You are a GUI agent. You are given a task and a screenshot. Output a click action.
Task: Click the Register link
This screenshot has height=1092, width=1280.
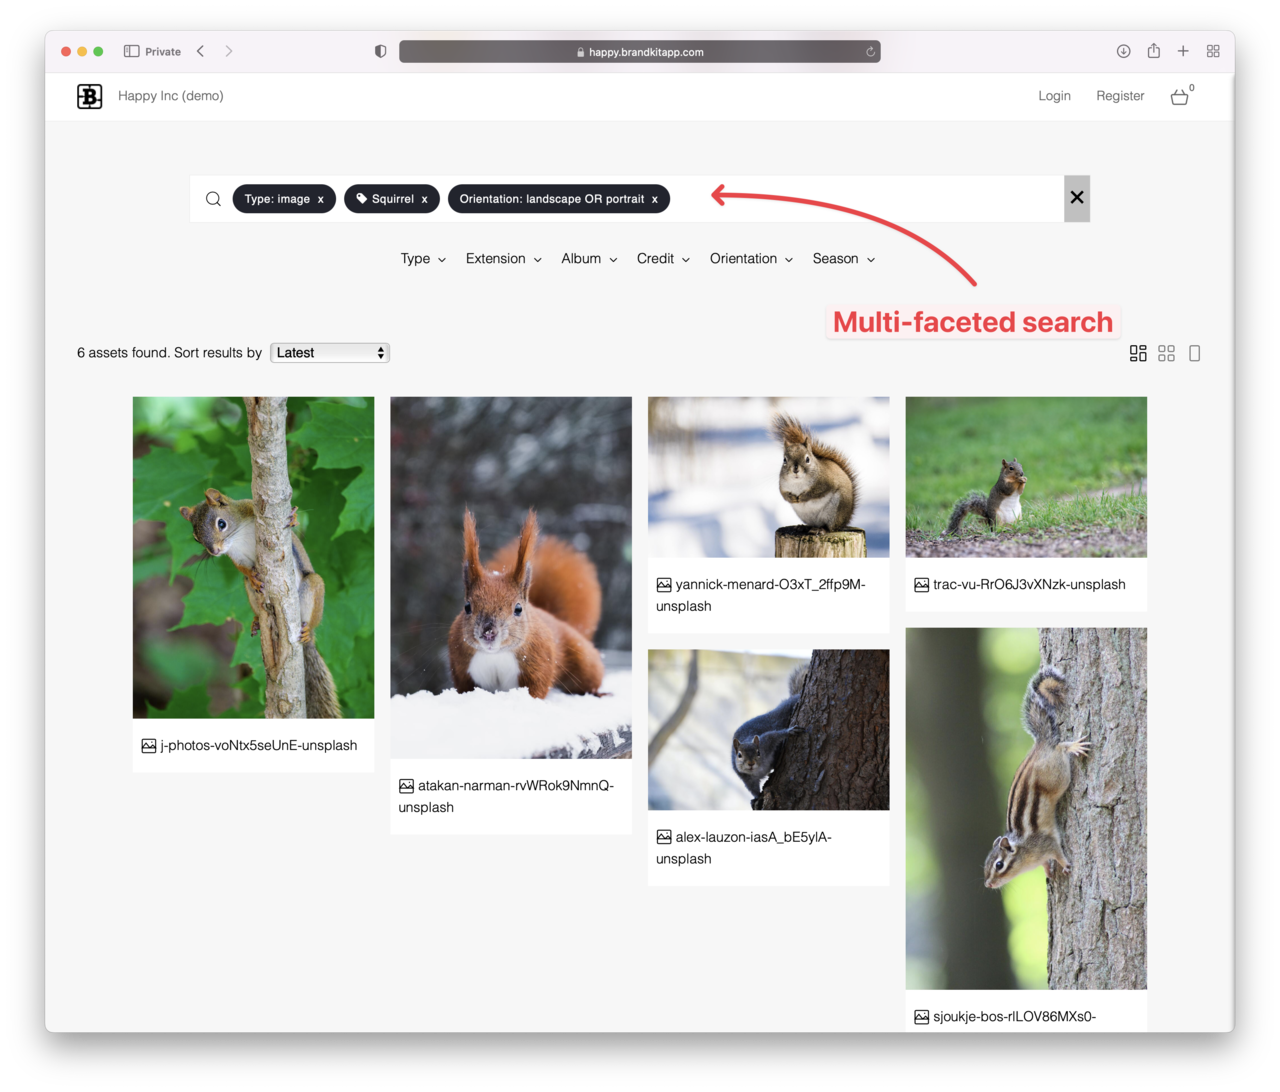(1120, 96)
